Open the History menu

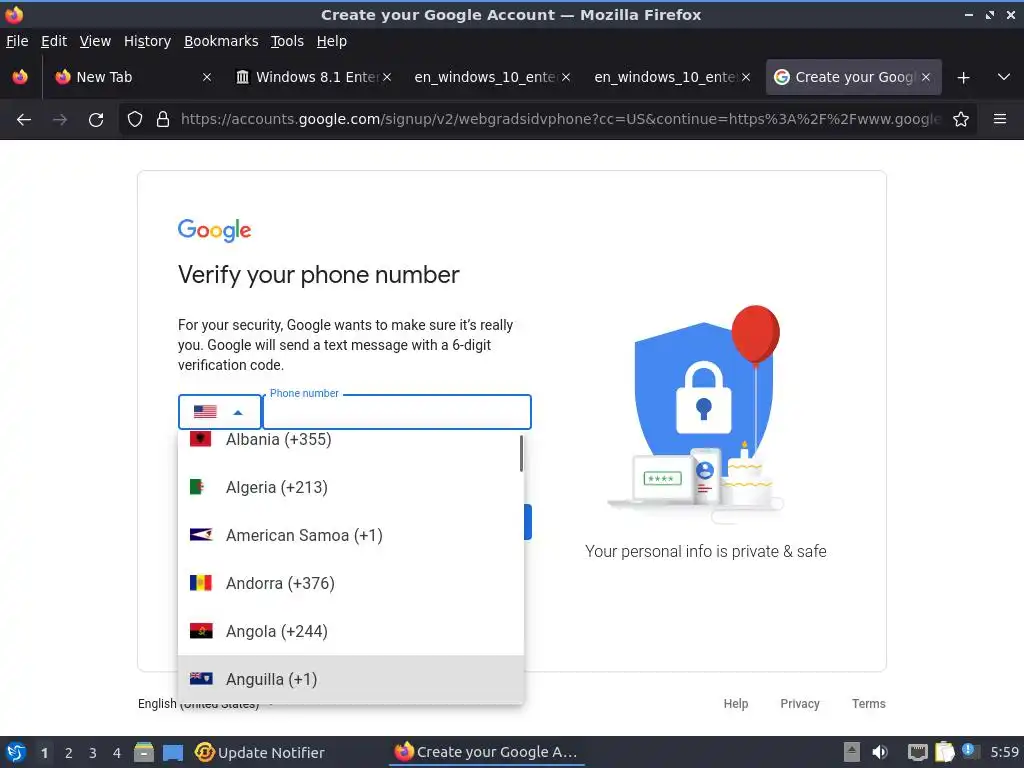coord(148,41)
